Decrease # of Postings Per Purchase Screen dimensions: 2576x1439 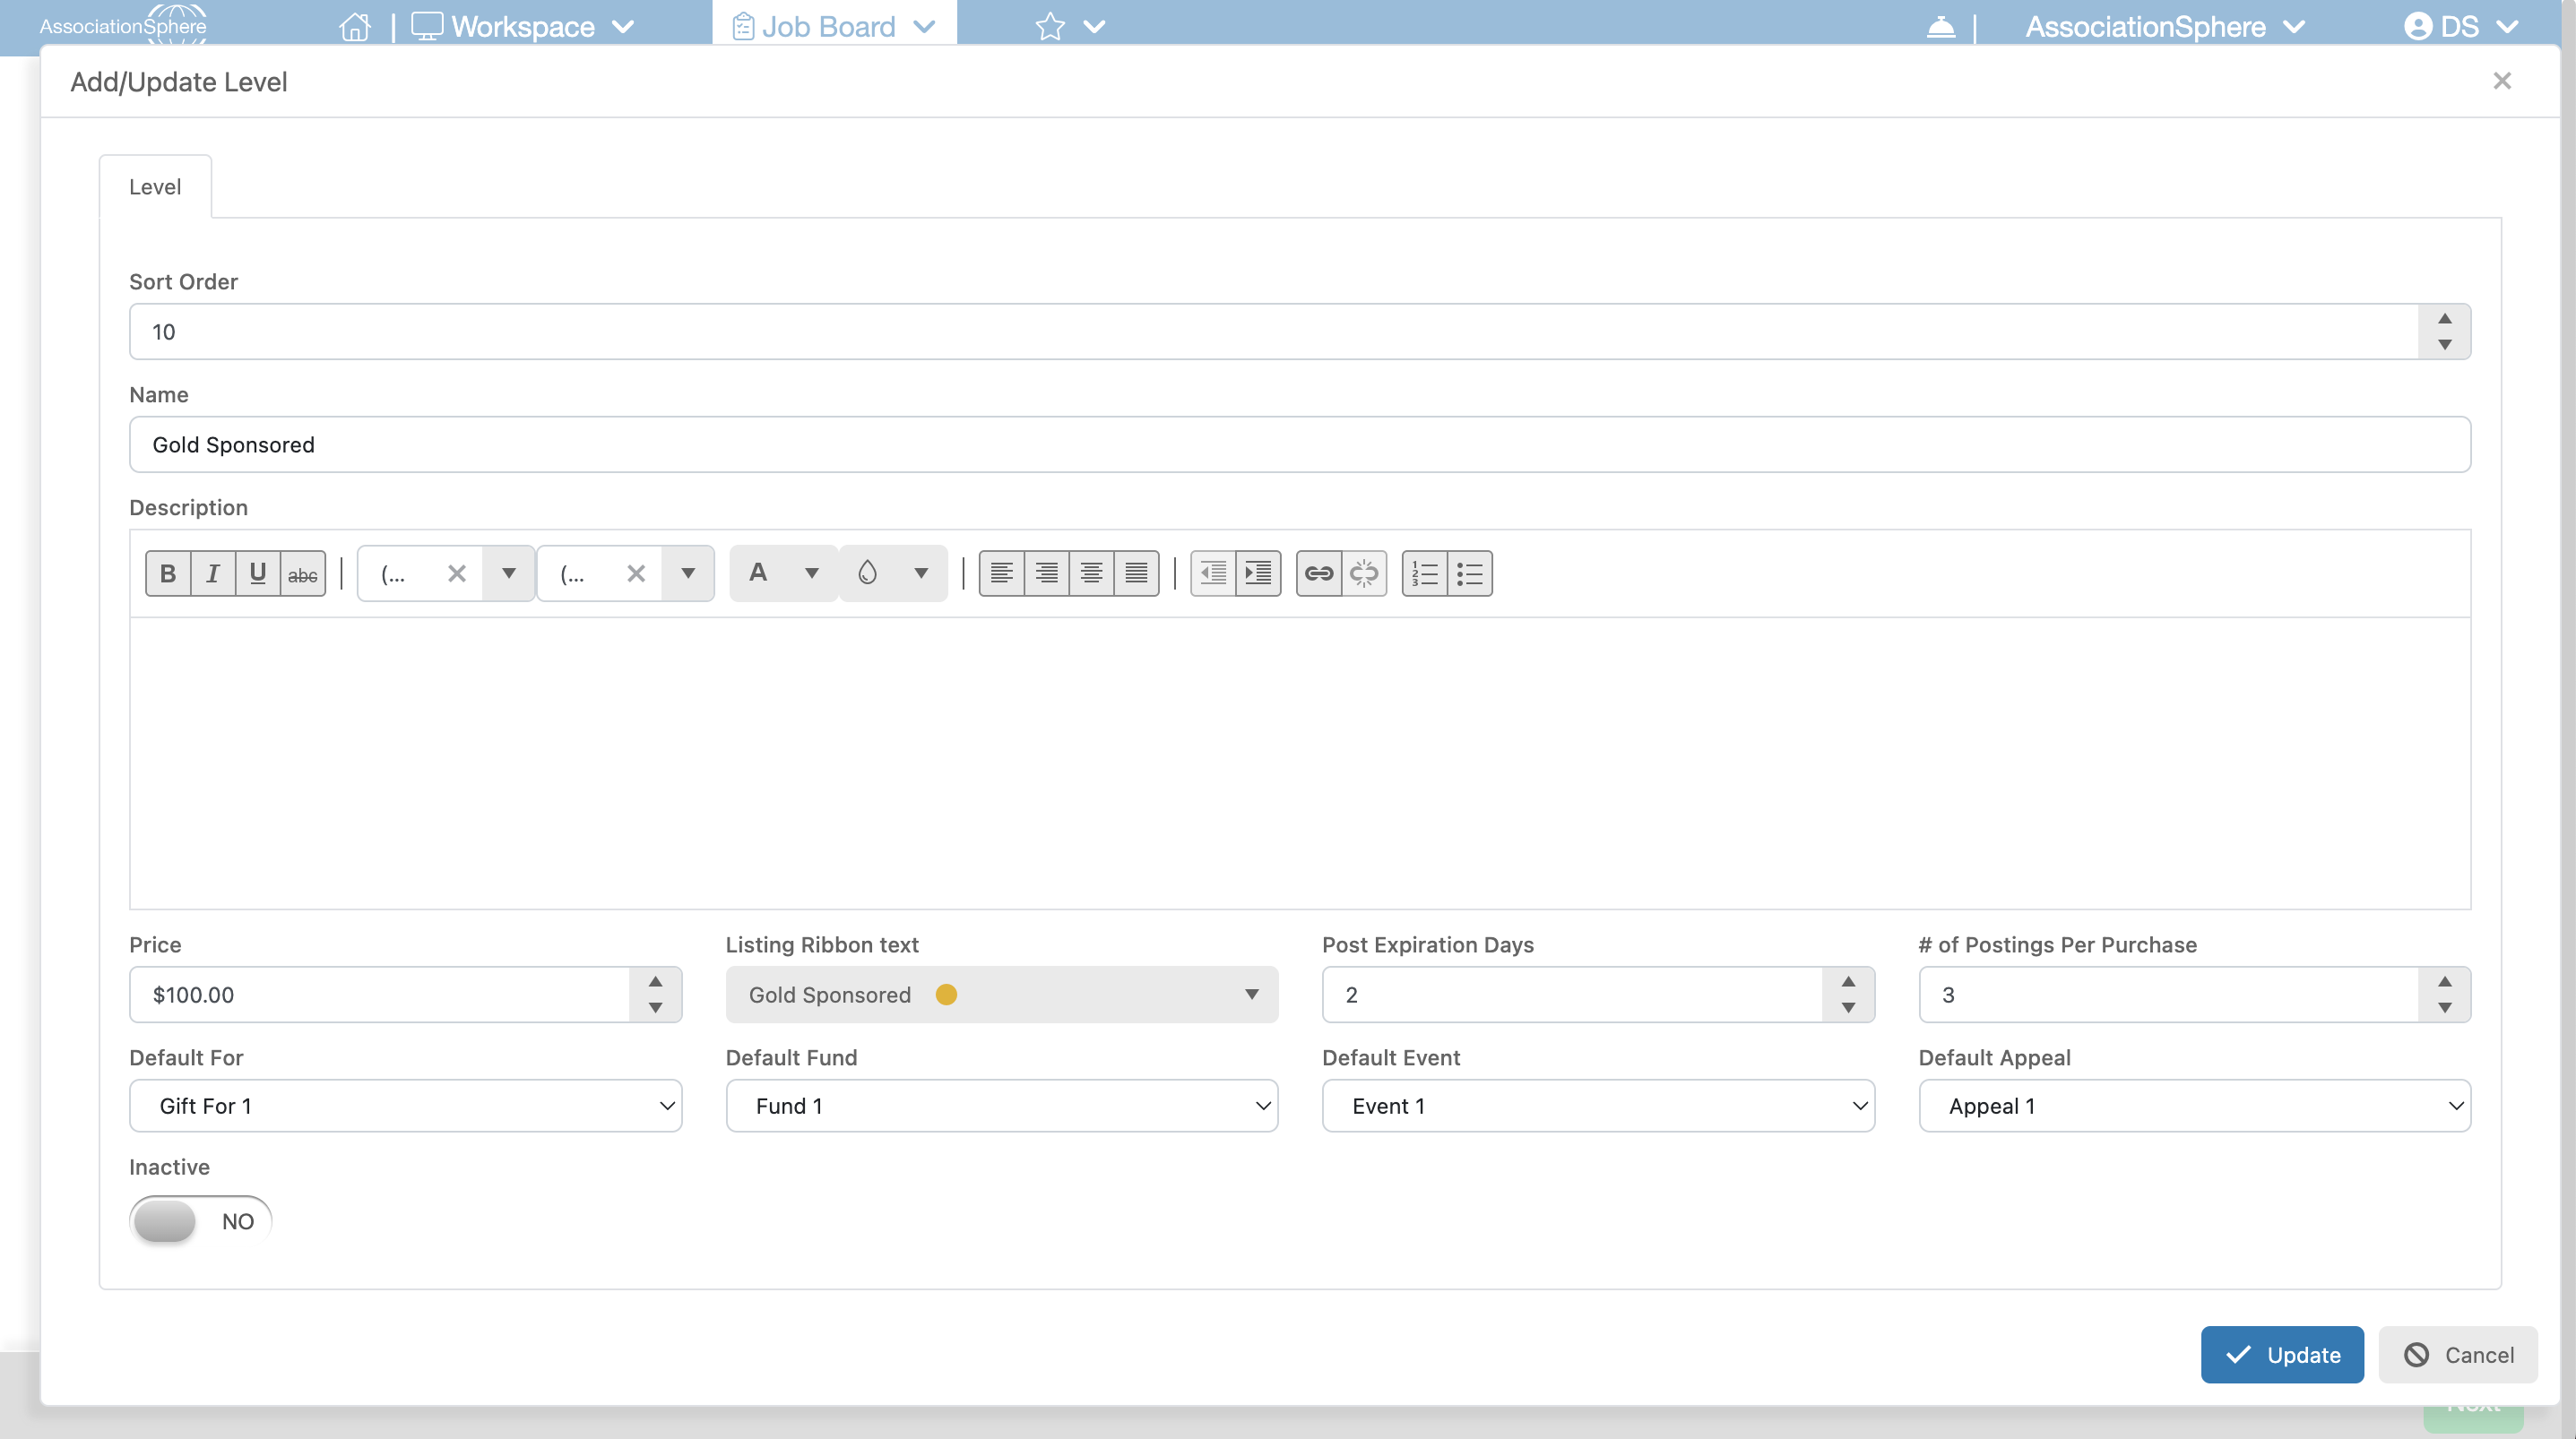click(2445, 1008)
